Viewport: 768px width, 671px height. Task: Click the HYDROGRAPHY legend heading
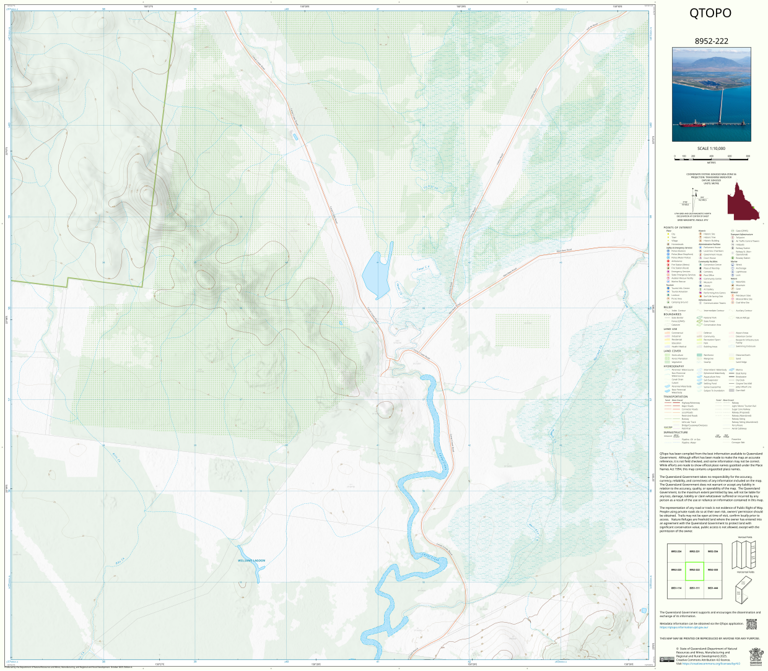[x=674, y=366]
